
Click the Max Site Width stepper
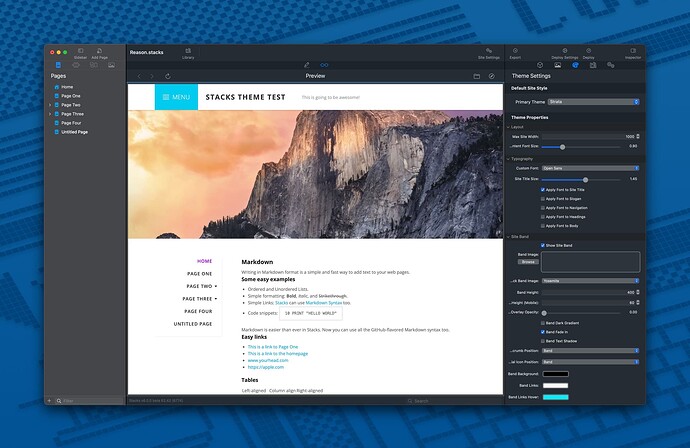638,136
